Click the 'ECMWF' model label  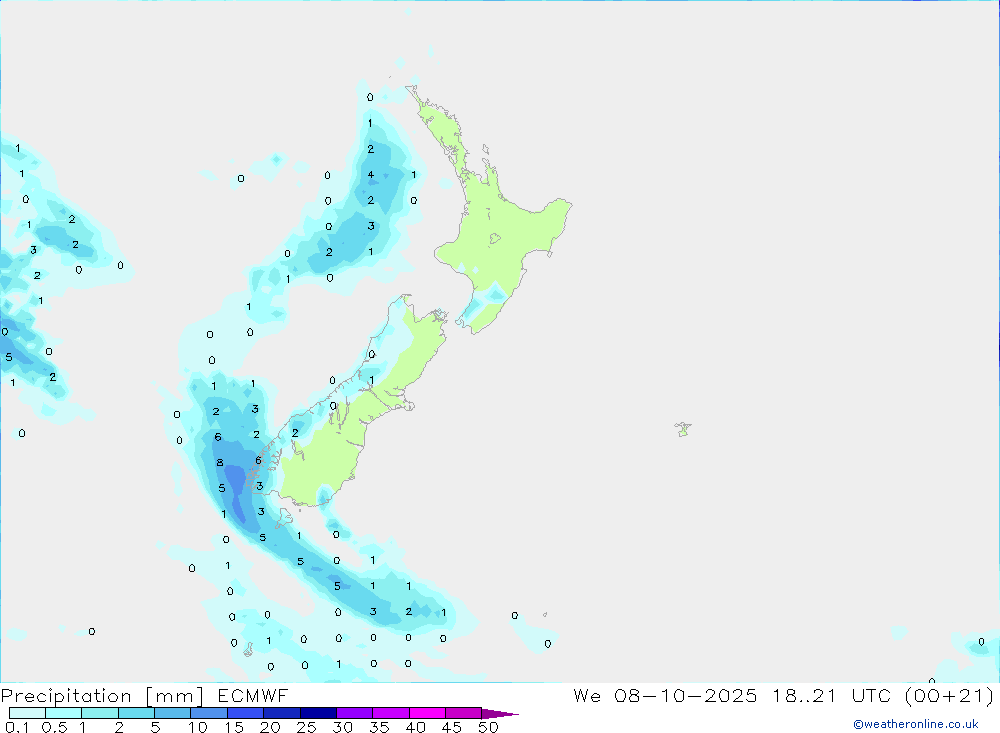[x=253, y=696]
